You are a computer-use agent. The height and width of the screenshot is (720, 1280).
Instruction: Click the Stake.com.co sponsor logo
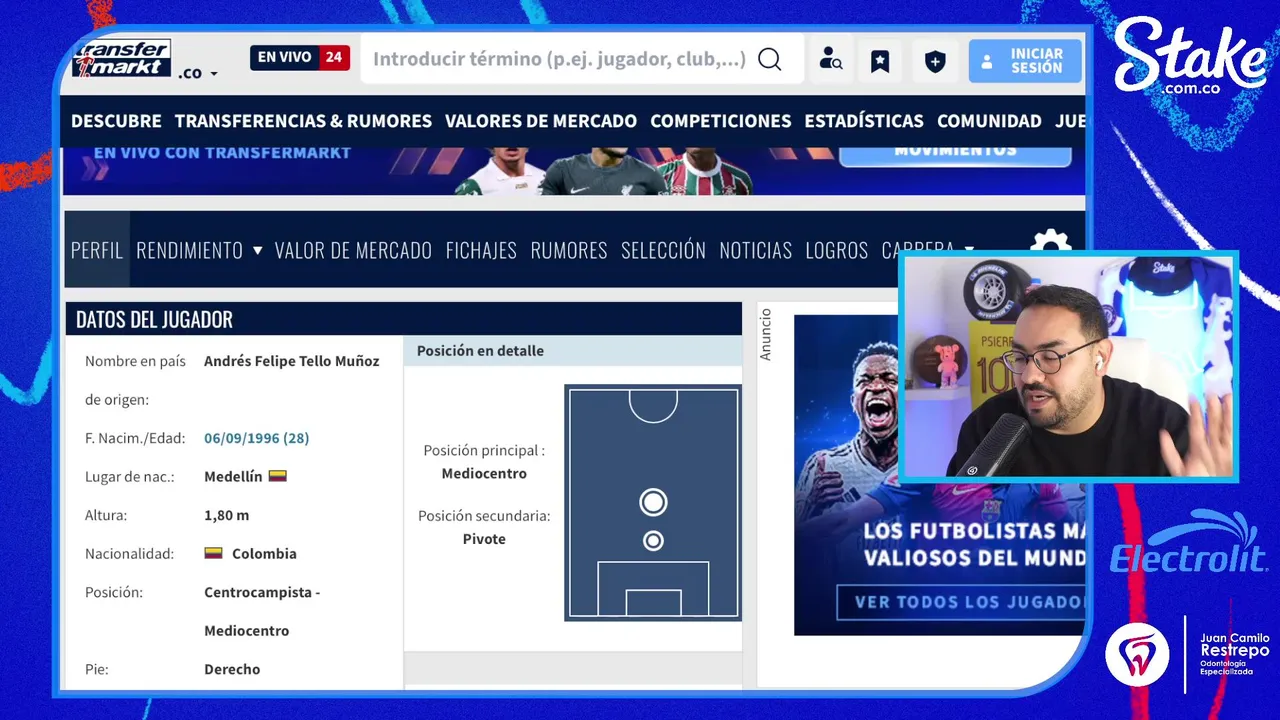[x=1190, y=57]
